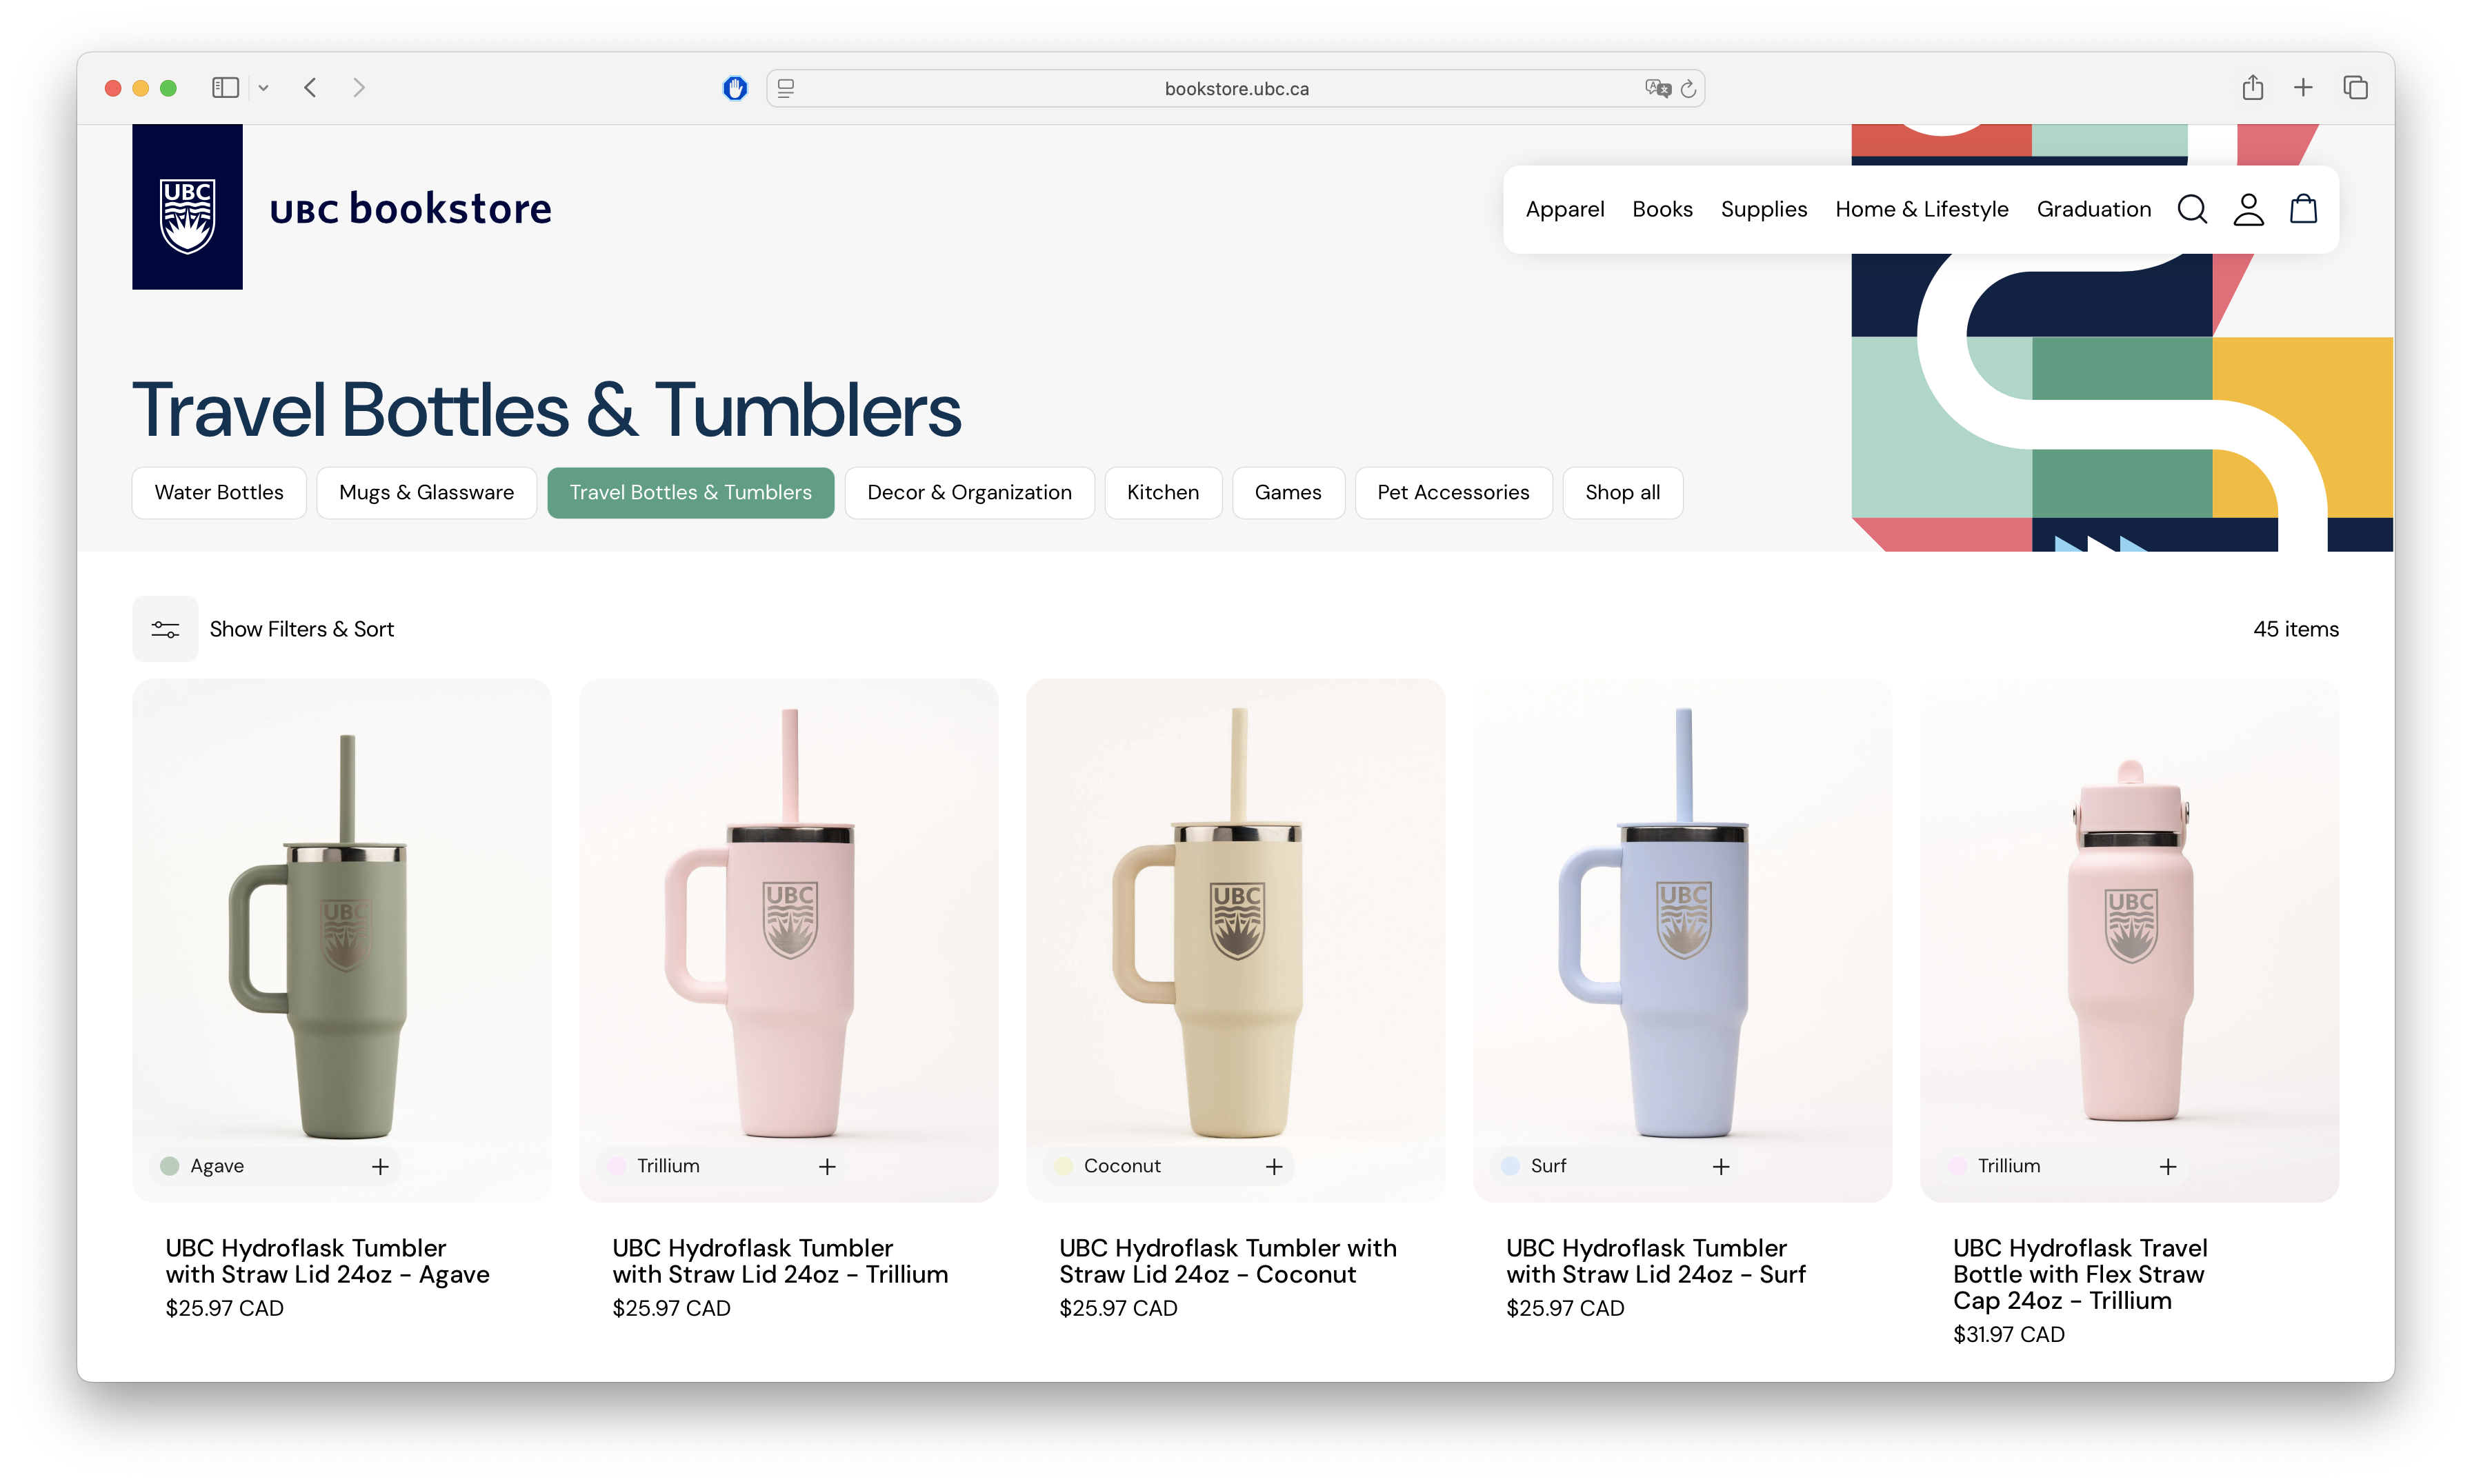
Task: Open the pink travel bottle image
Action: [x=2129, y=940]
